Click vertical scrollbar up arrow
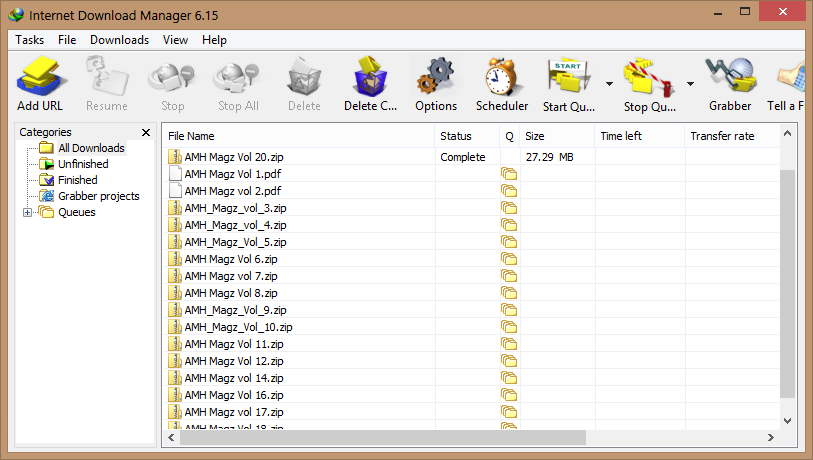 point(787,133)
